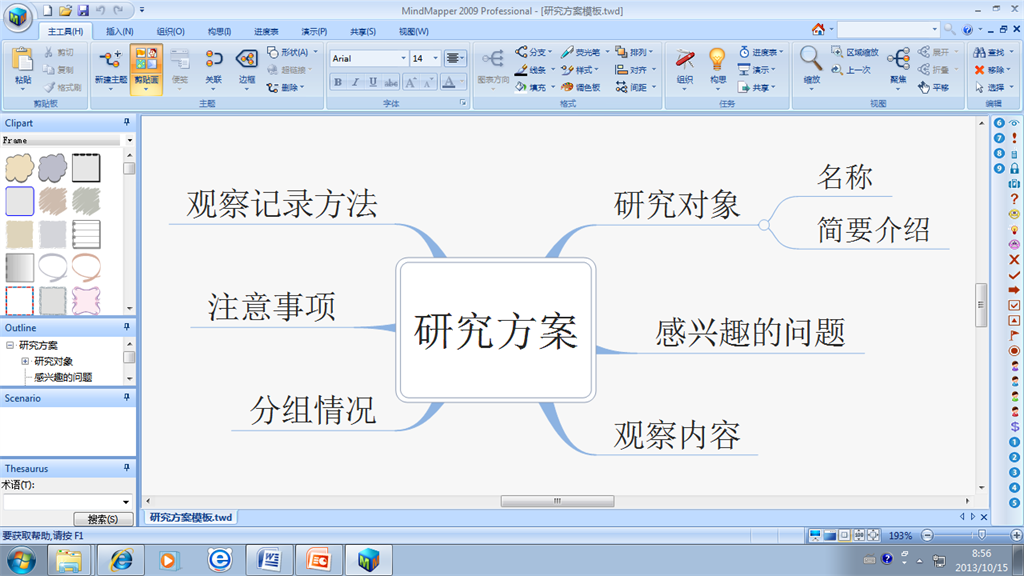Viewport: 1024px width, 576px height.
Task: Toggle bold text formatting
Action: 338,83
